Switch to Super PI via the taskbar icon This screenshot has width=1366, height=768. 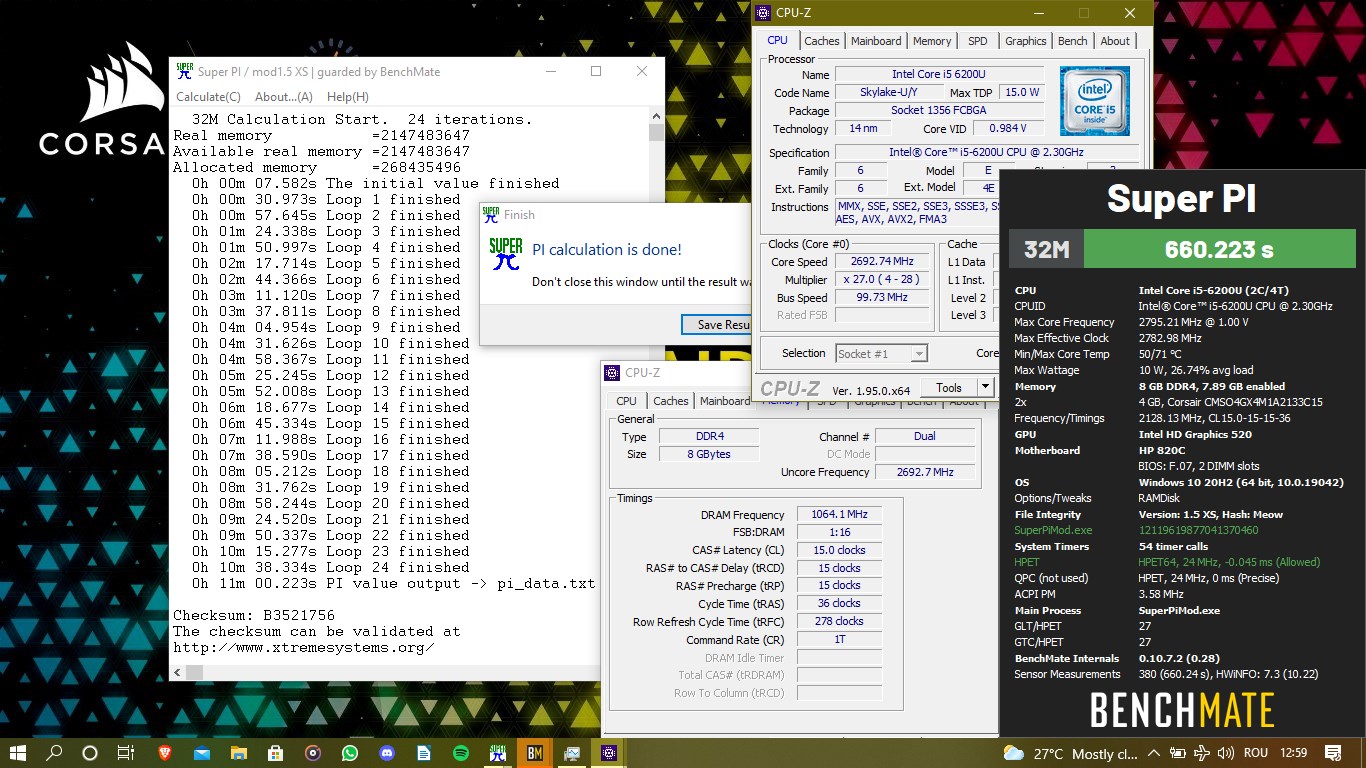tap(497, 753)
